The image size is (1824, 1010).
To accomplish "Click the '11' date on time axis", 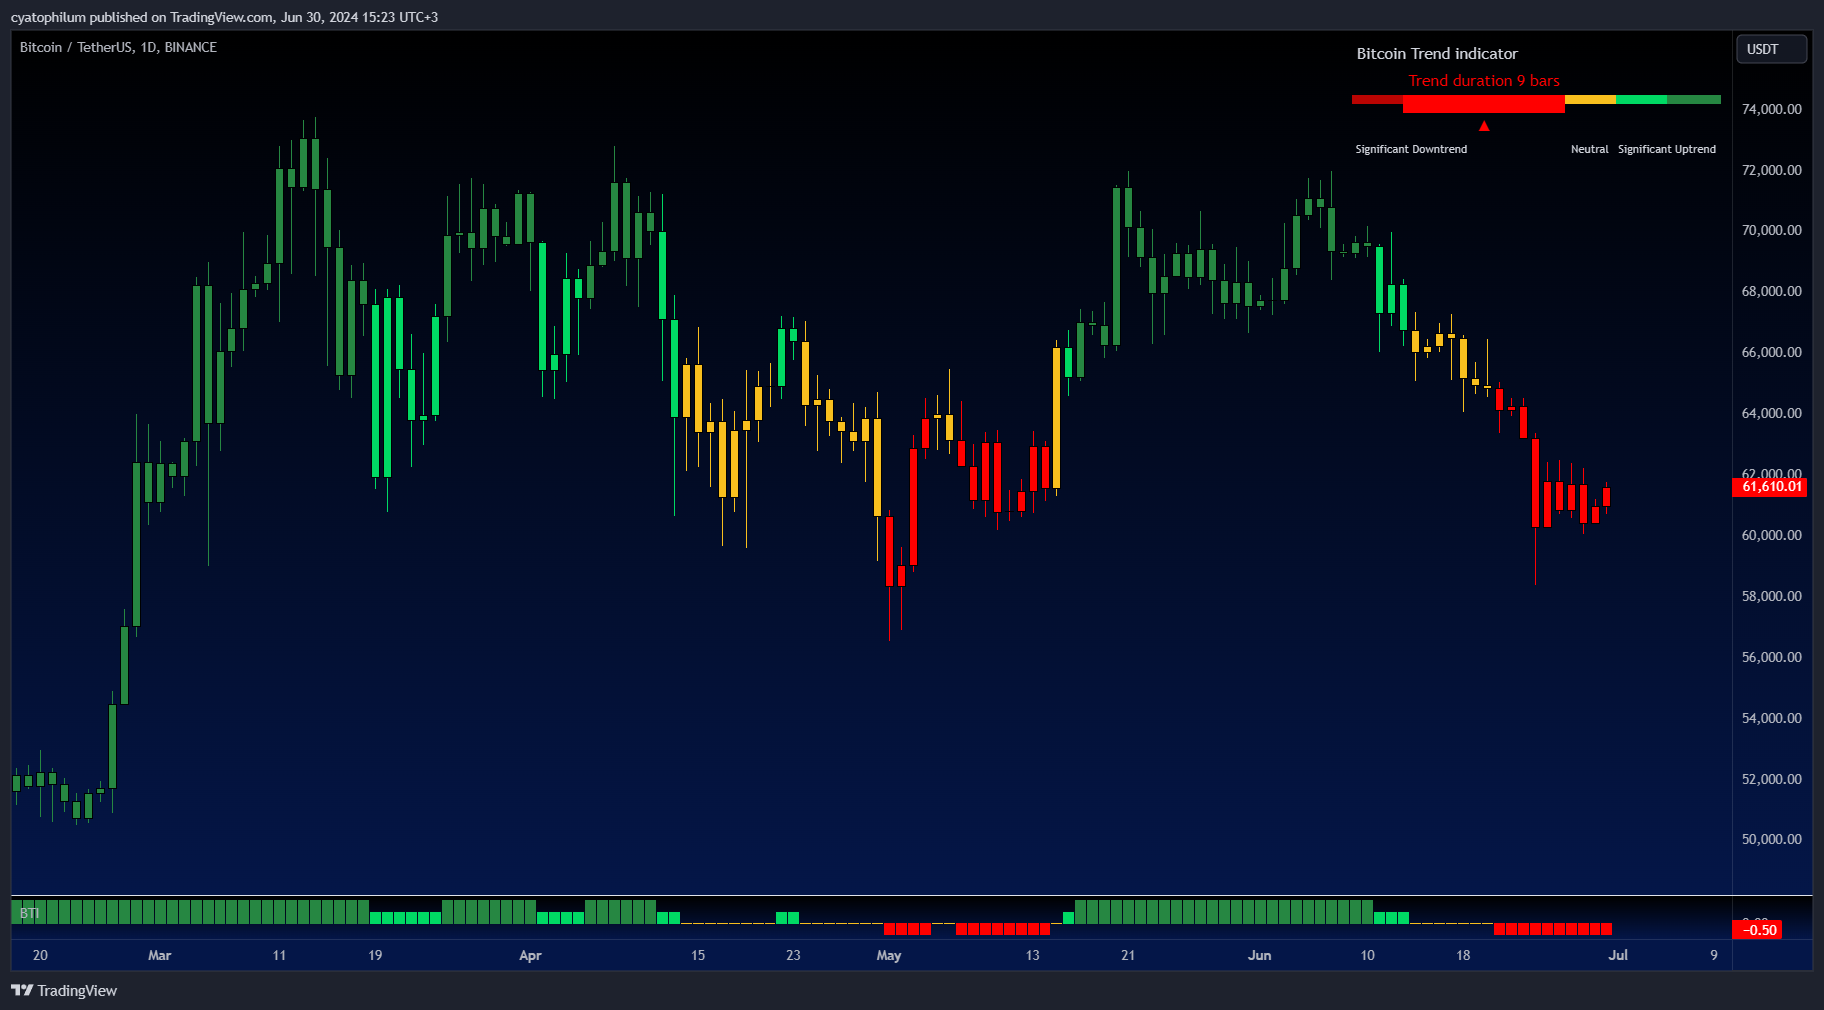I will point(279,955).
